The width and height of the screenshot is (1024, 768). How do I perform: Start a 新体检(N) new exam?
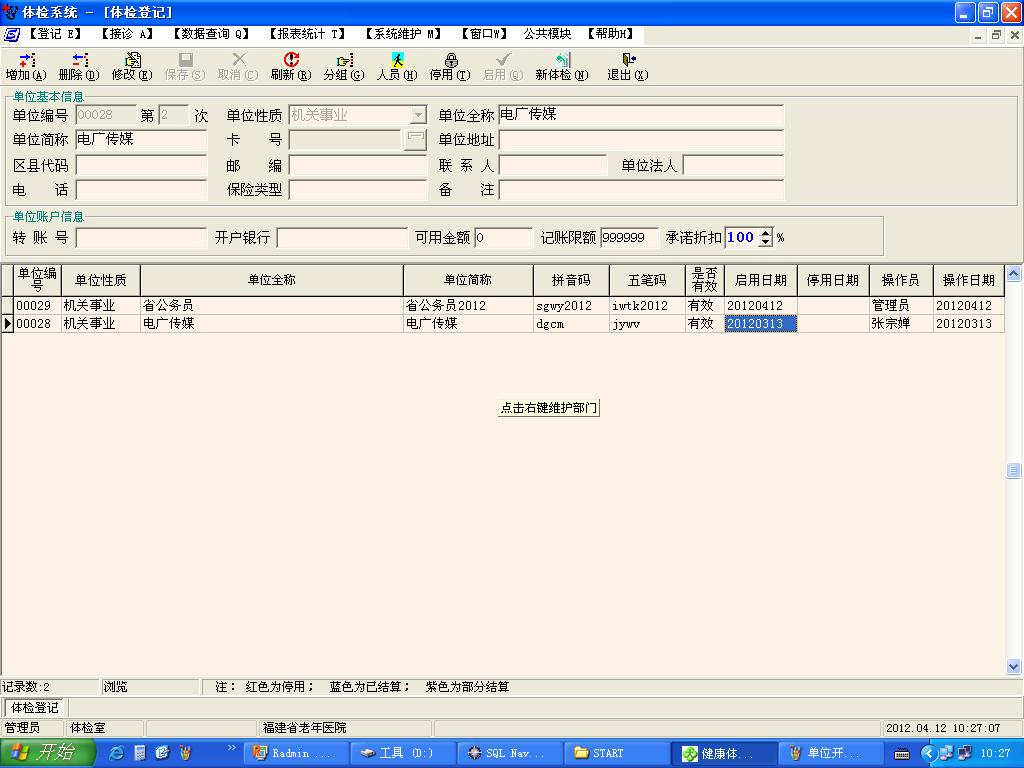(x=562, y=67)
